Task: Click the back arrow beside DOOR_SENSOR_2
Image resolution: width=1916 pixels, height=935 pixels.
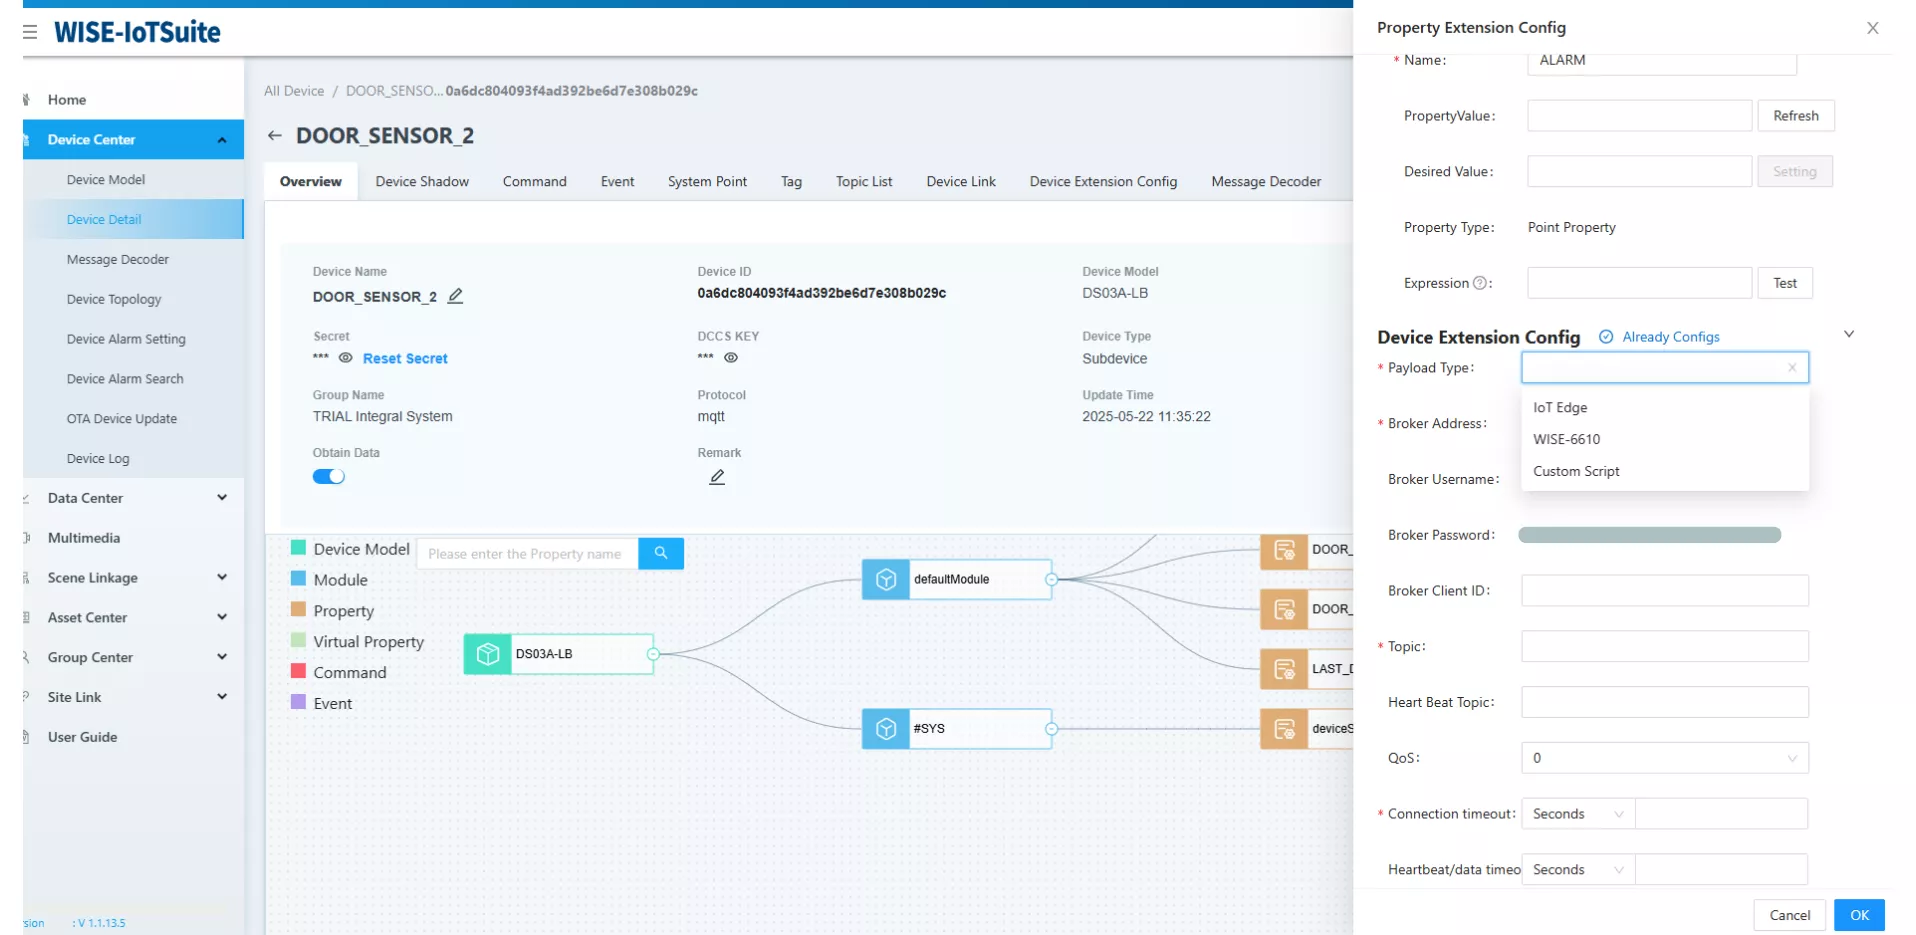Action: click(x=274, y=135)
